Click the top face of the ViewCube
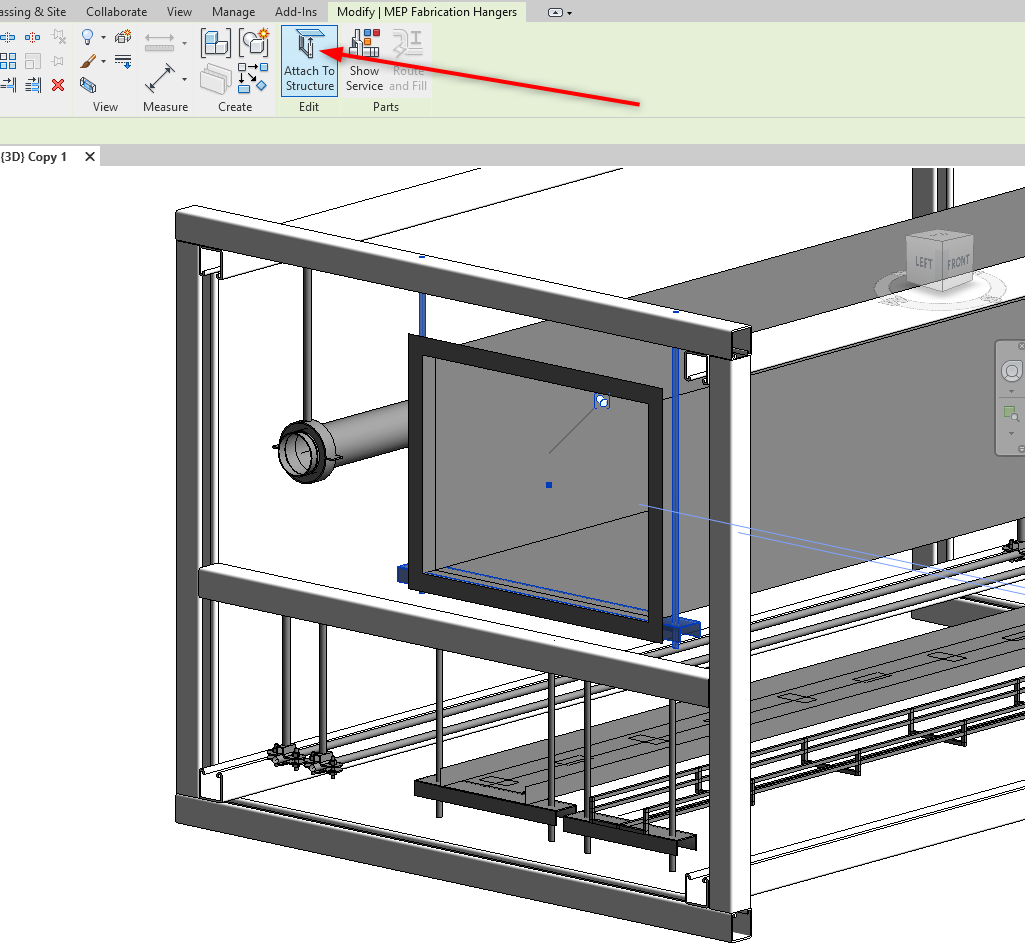Image resolution: width=1025 pixels, height=945 pixels. [940, 235]
